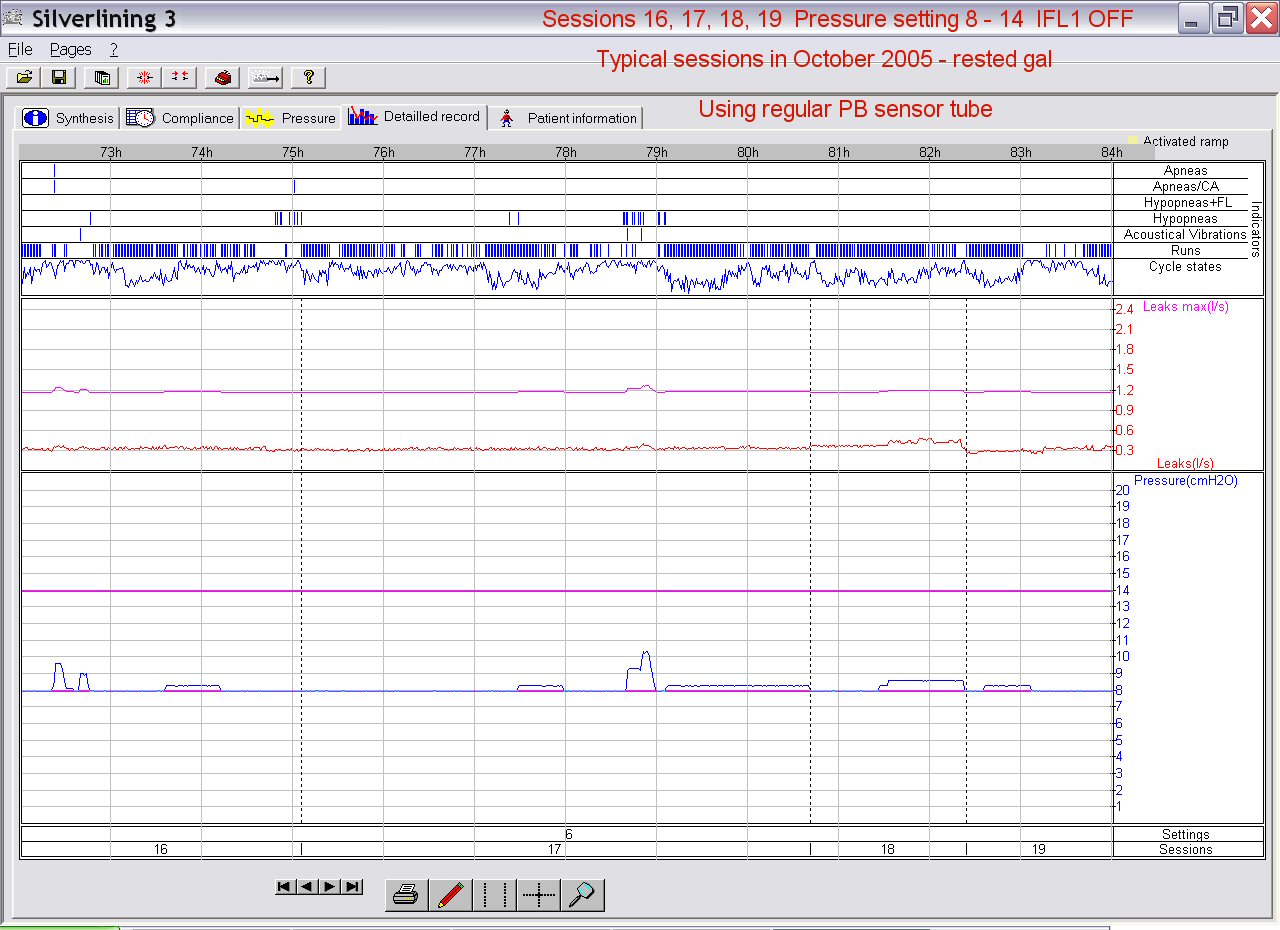Activate the magnifying glass zoom tool
Image resolution: width=1280 pixels, height=930 pixels.
582,894
